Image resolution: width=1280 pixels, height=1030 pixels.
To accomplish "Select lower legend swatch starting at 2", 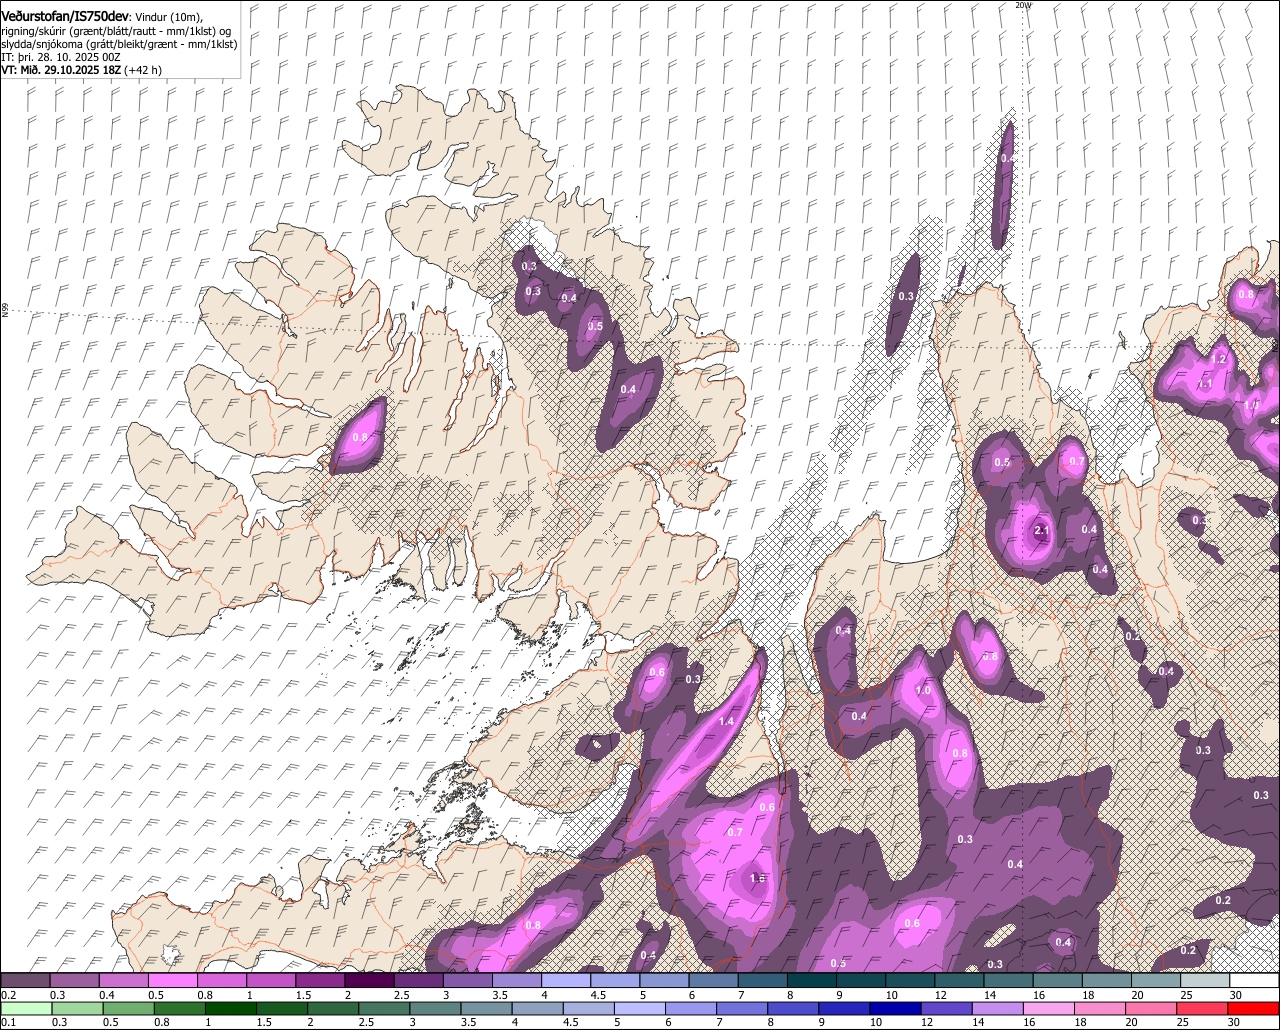I will [x=335, y=1009].
